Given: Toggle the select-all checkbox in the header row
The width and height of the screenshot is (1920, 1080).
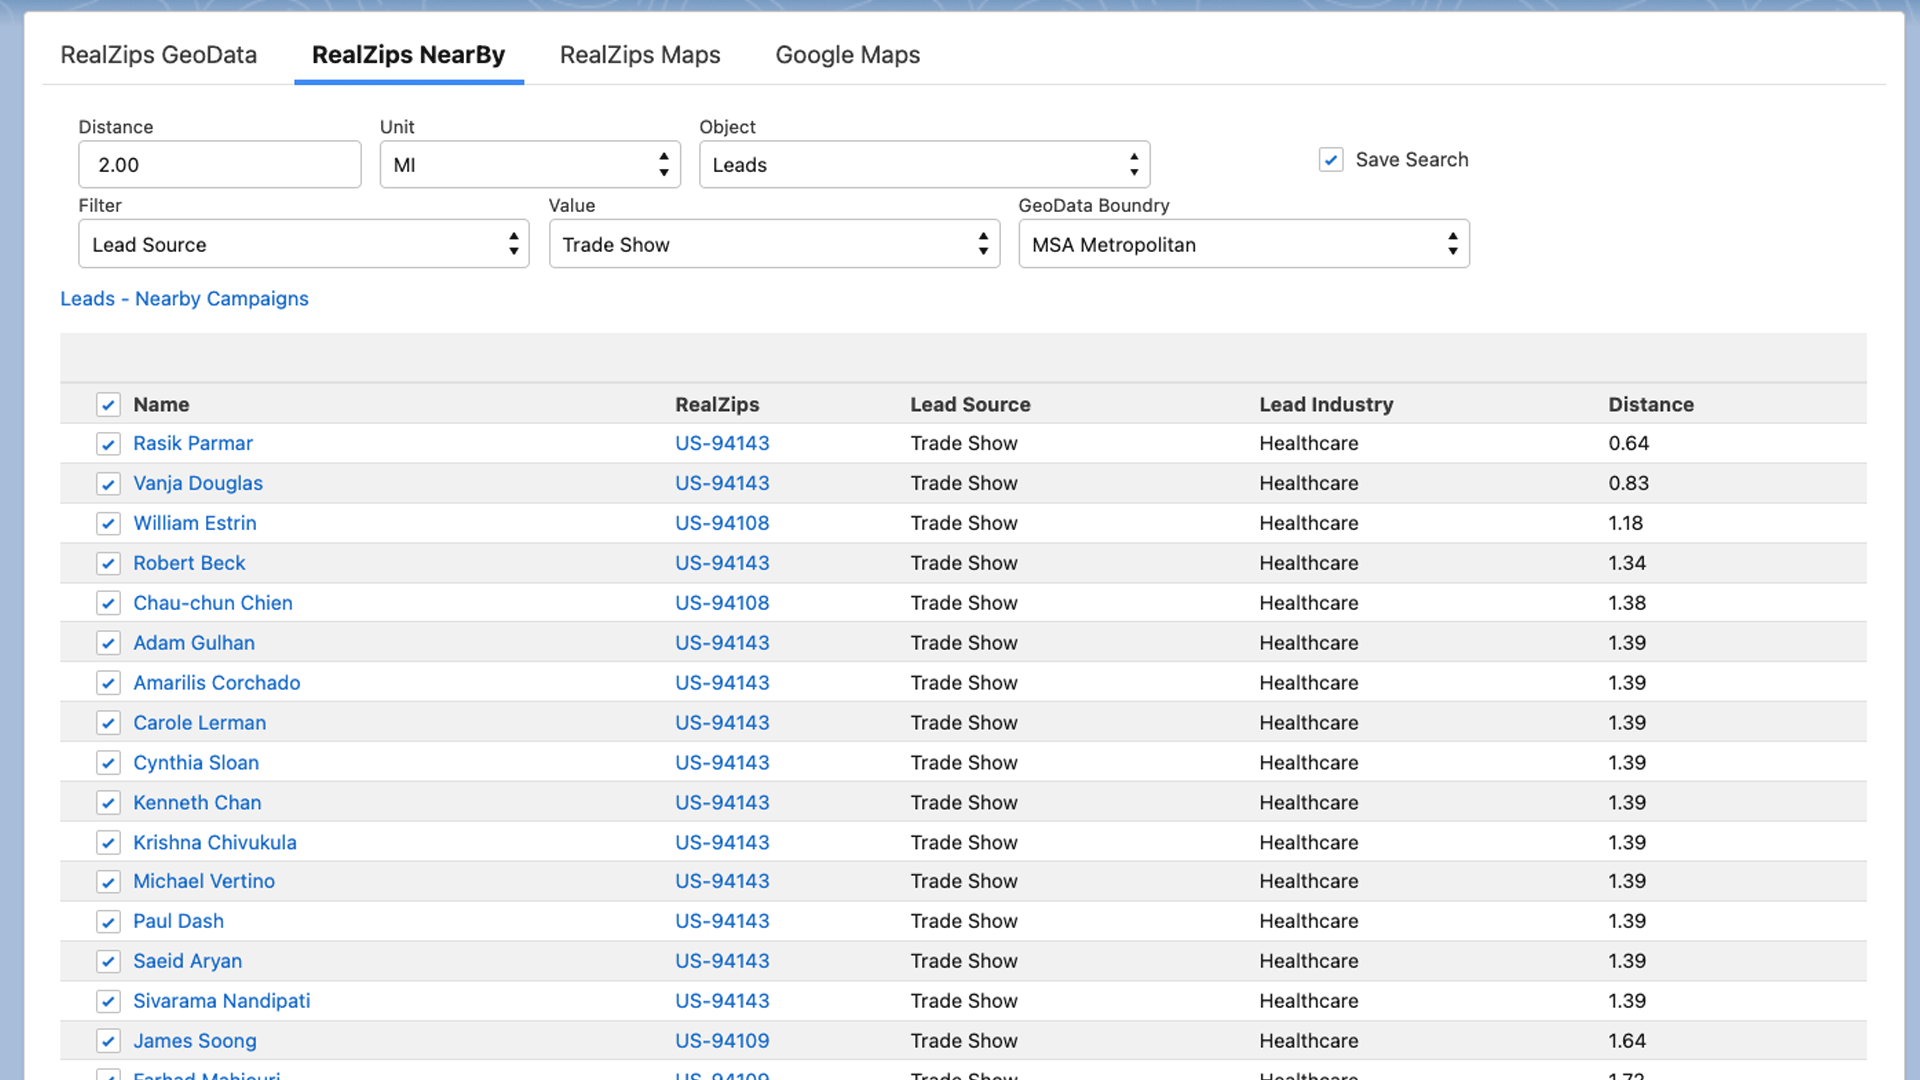Looking at the screenshot, I should (x=108, y=405).
